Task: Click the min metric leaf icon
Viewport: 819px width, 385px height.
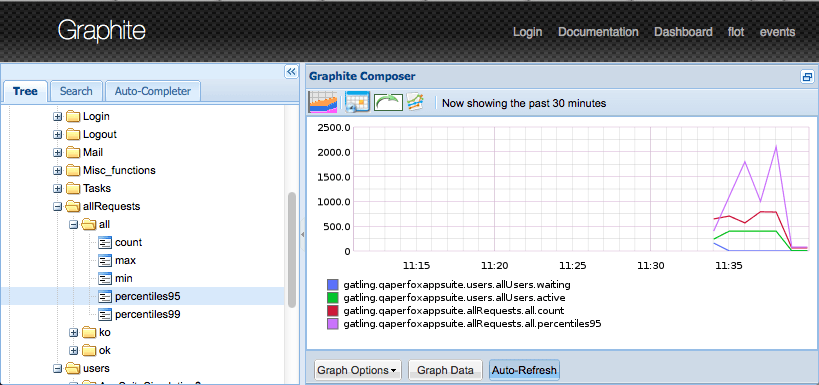Action: 105,278
